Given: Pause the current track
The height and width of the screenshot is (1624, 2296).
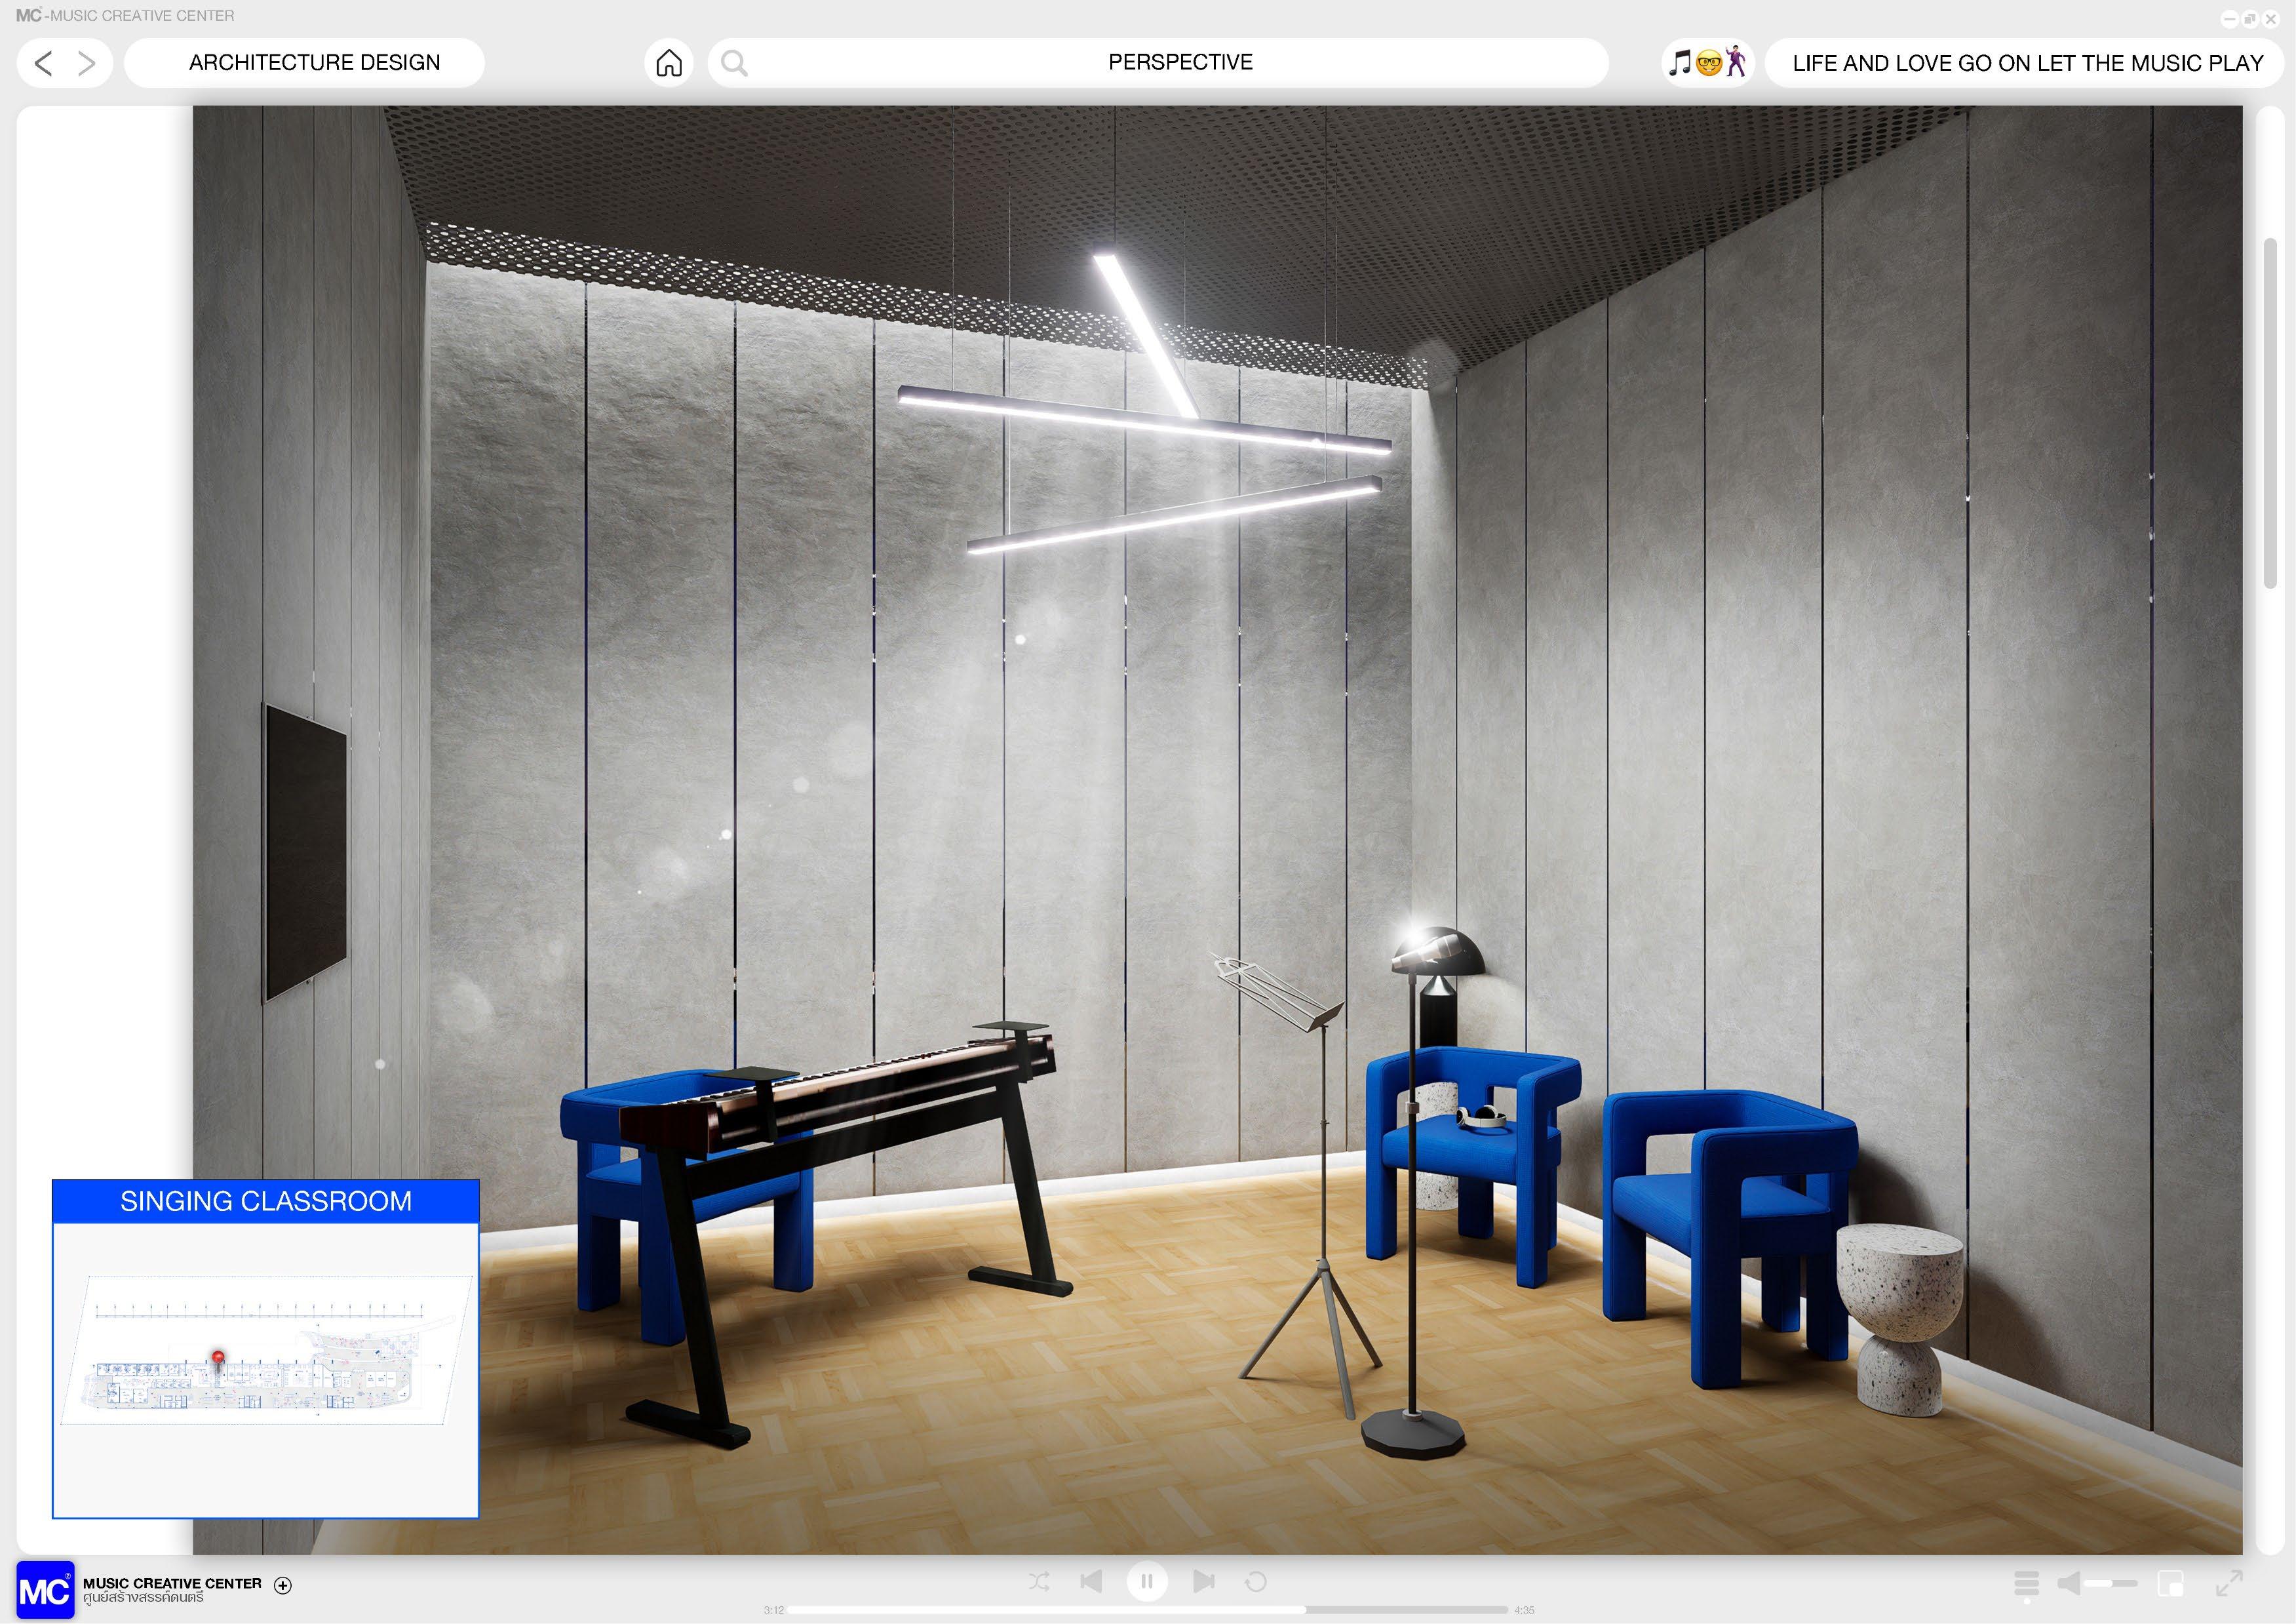Looking at the screenshot, I should point(1147,1581).
